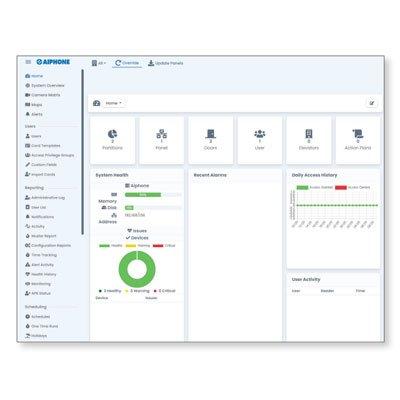Click the Schedules clock icon

point(28,316)
